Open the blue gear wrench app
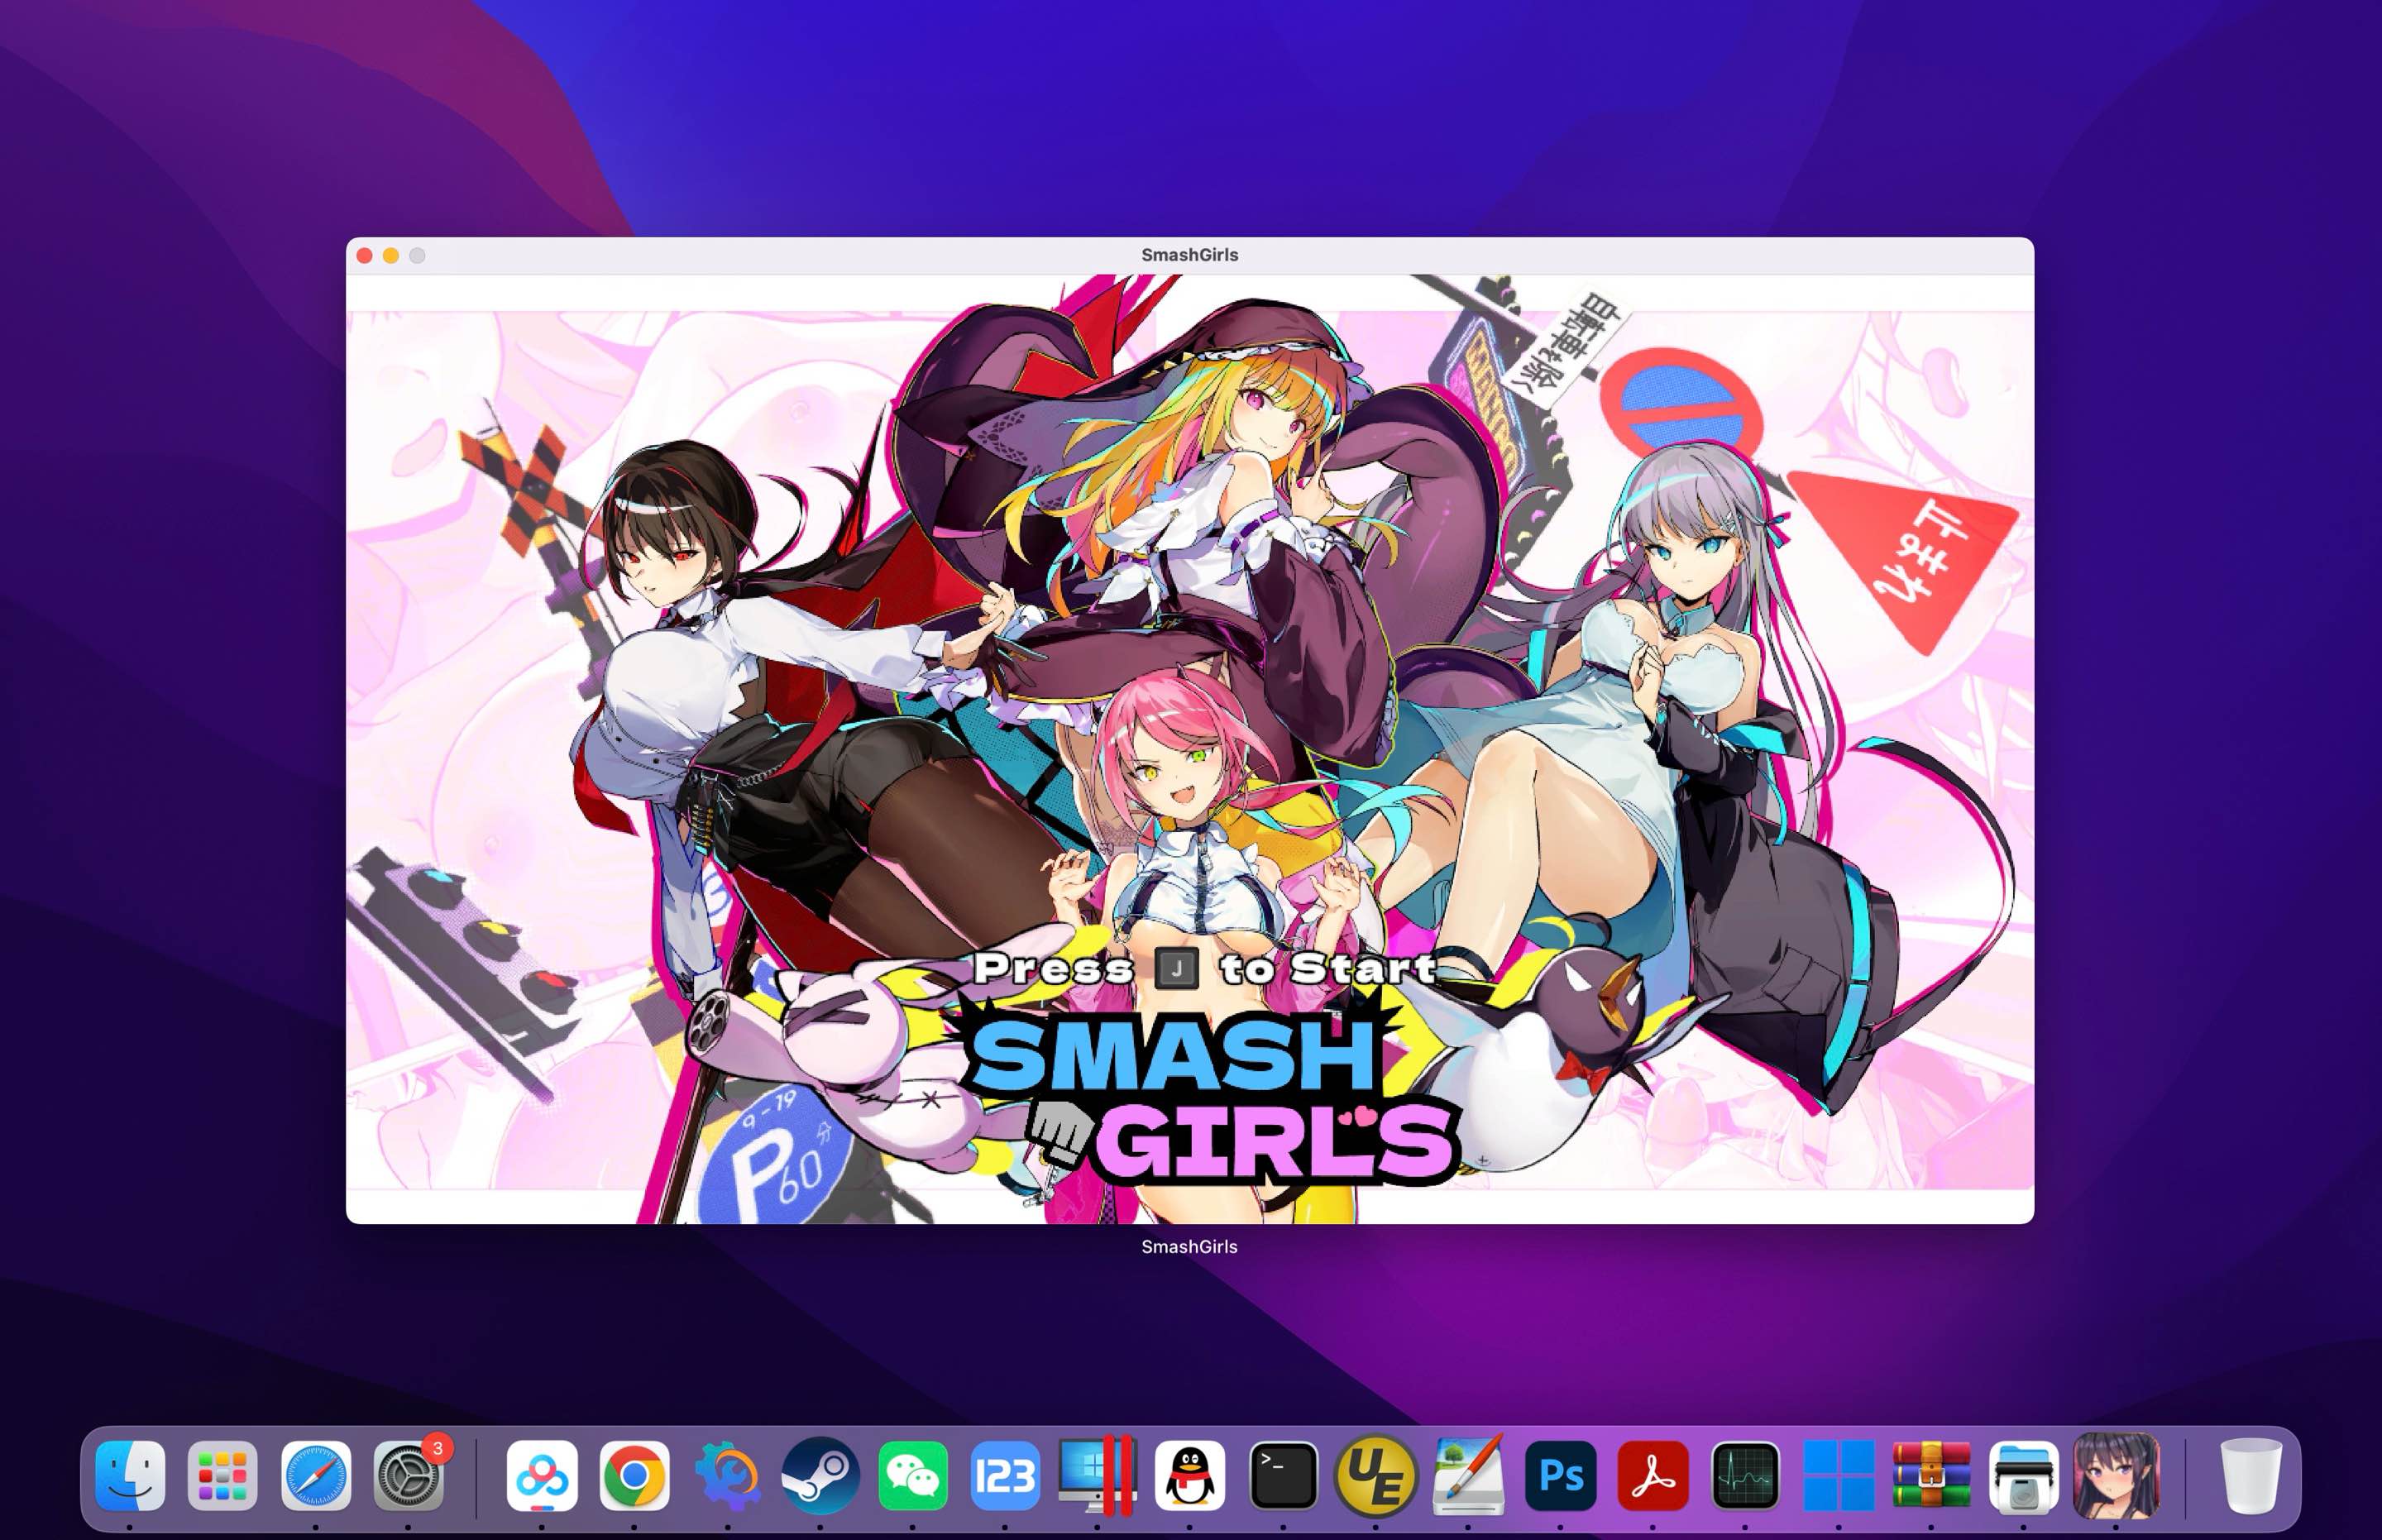This screenshot has width=2382, height=1540. point(727,1475)
